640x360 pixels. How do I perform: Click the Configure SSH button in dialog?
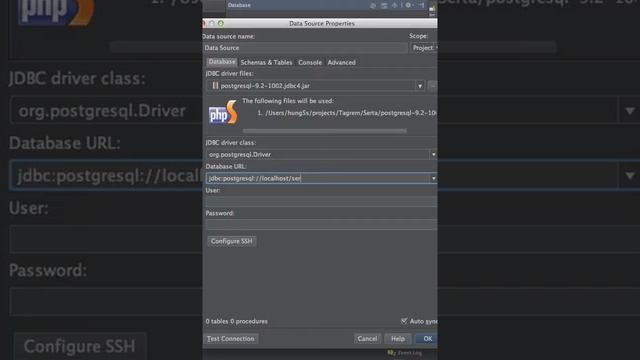click(x=231, y=241)
